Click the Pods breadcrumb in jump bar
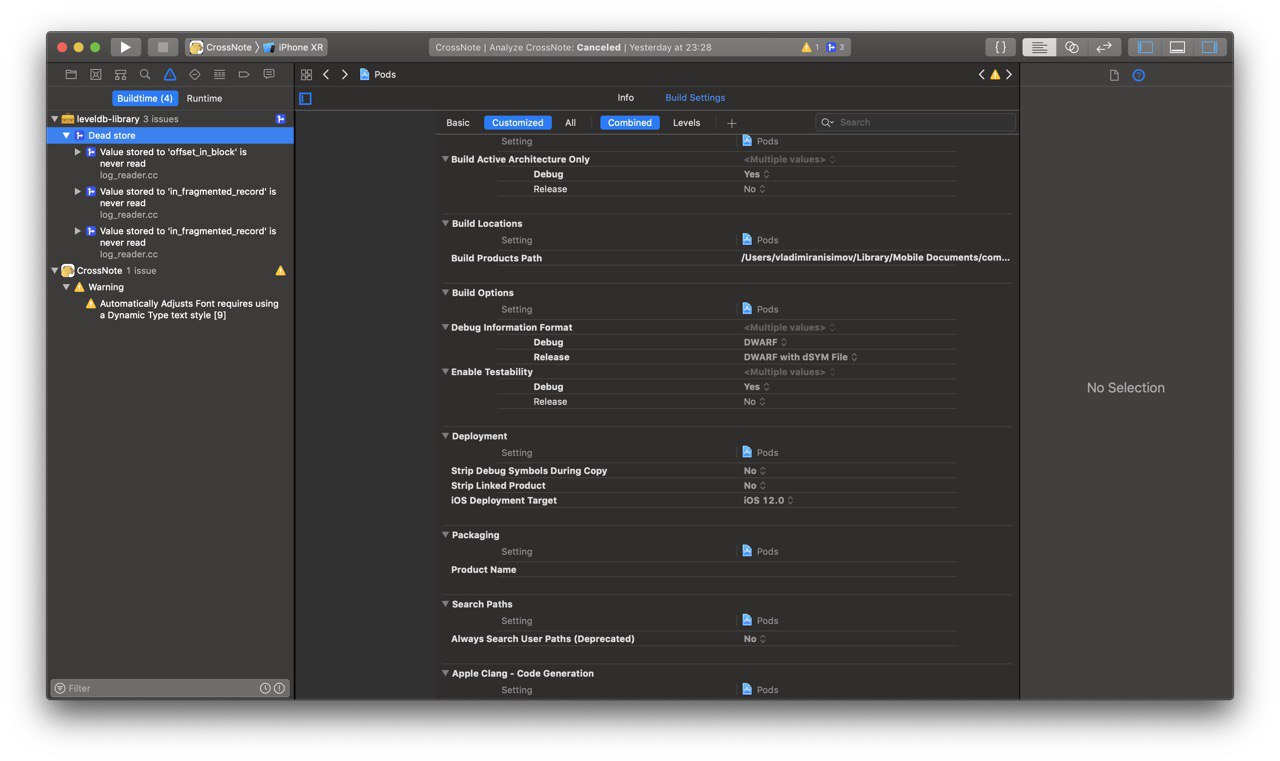This screenshot has width=1280, height=761. (378, 75)
